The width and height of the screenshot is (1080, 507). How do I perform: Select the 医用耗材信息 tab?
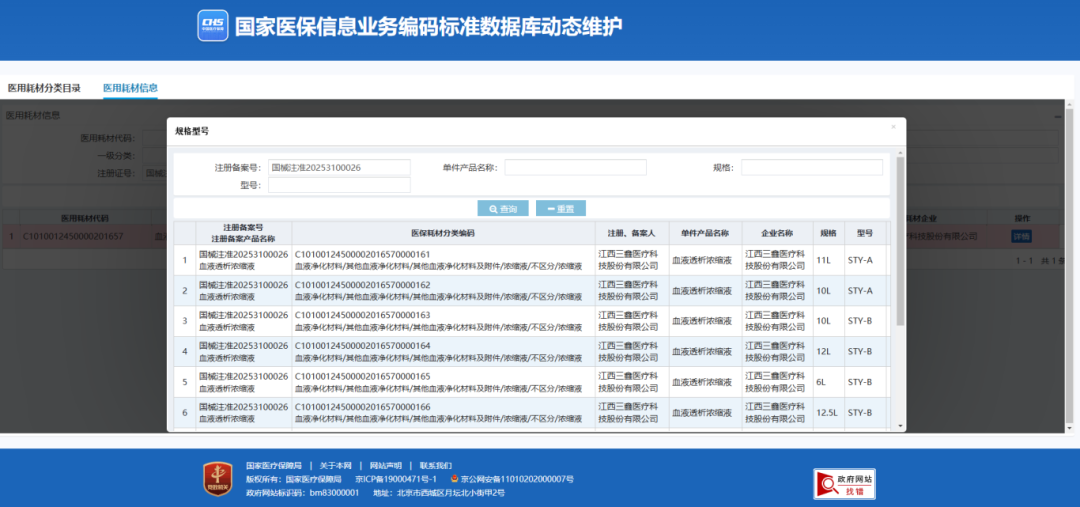(x=130, y=87)
